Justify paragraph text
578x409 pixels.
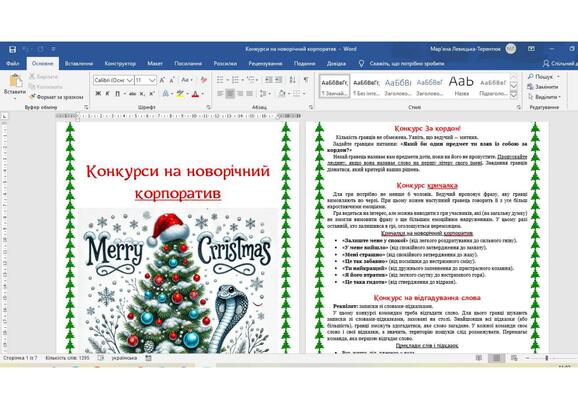point(250,94)
